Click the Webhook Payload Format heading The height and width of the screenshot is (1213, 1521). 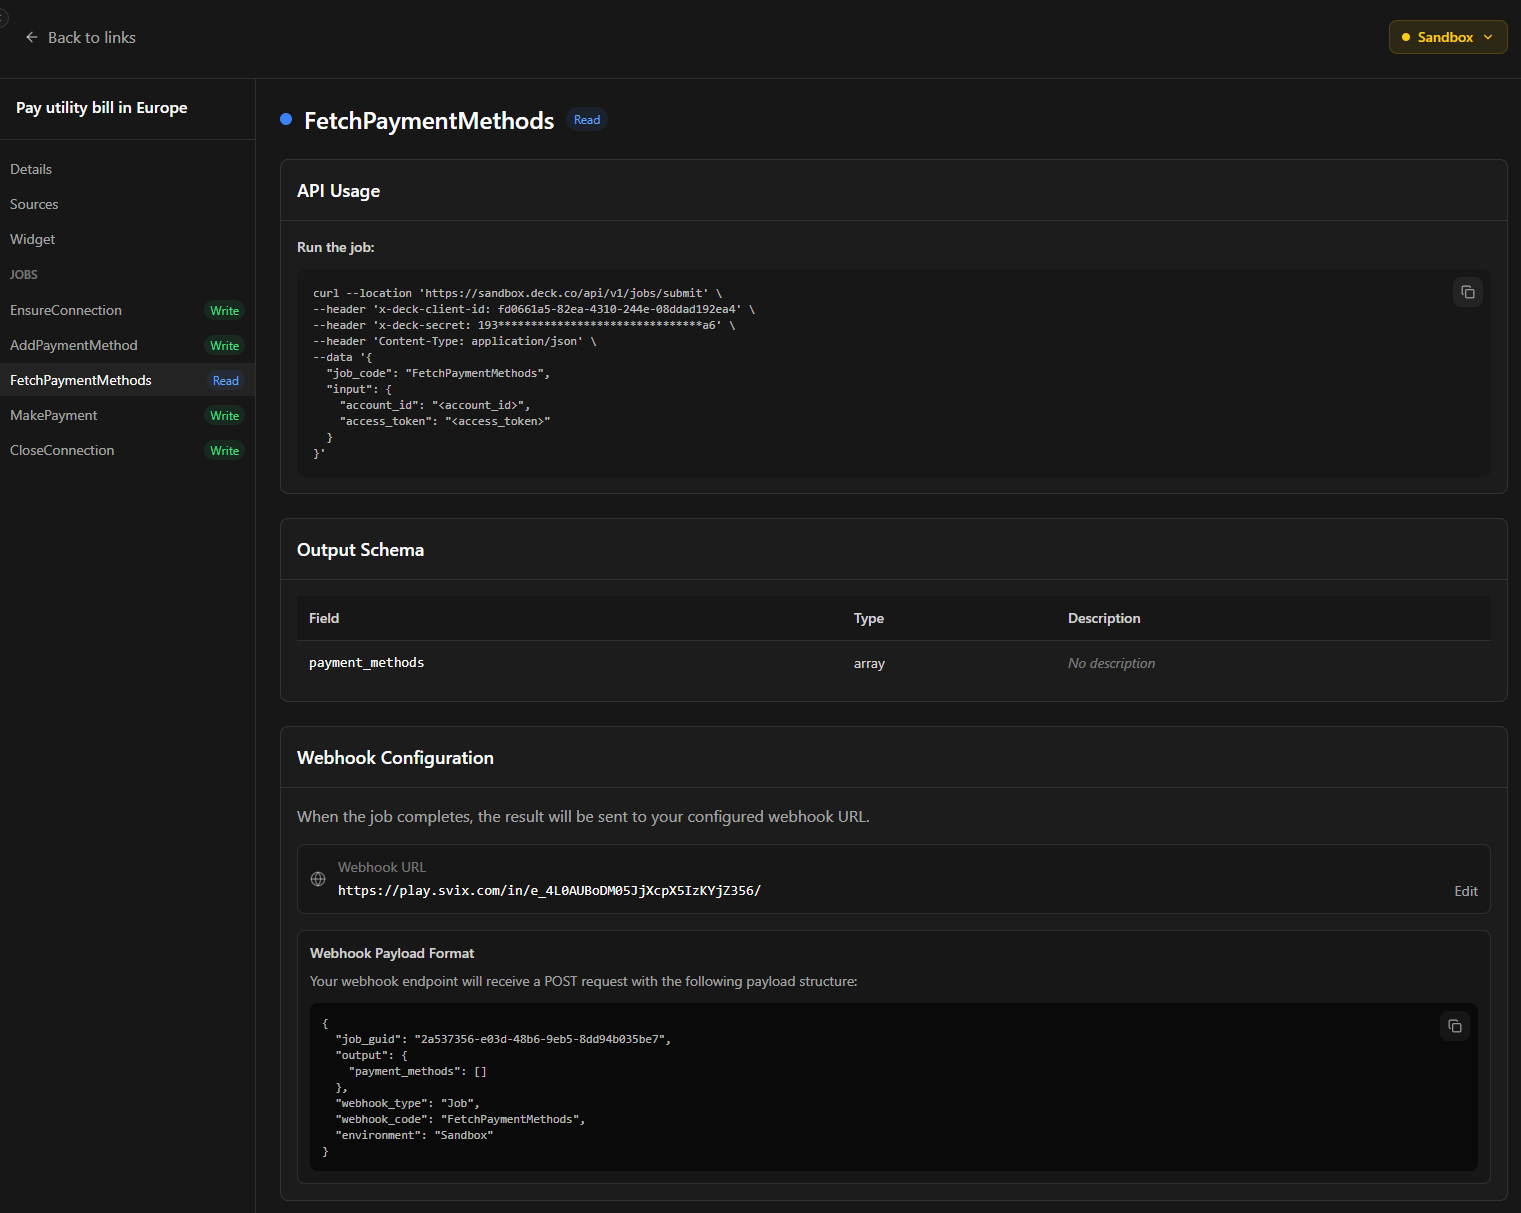(392, 953)
